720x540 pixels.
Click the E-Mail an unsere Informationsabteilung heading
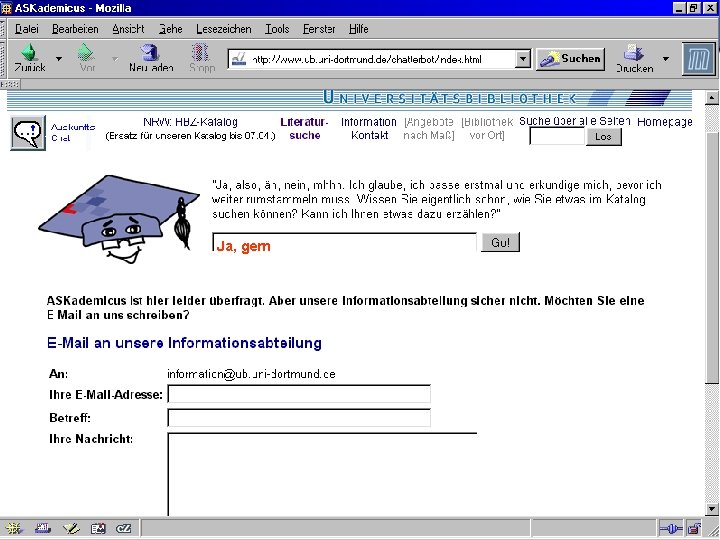tap(184, 343)
